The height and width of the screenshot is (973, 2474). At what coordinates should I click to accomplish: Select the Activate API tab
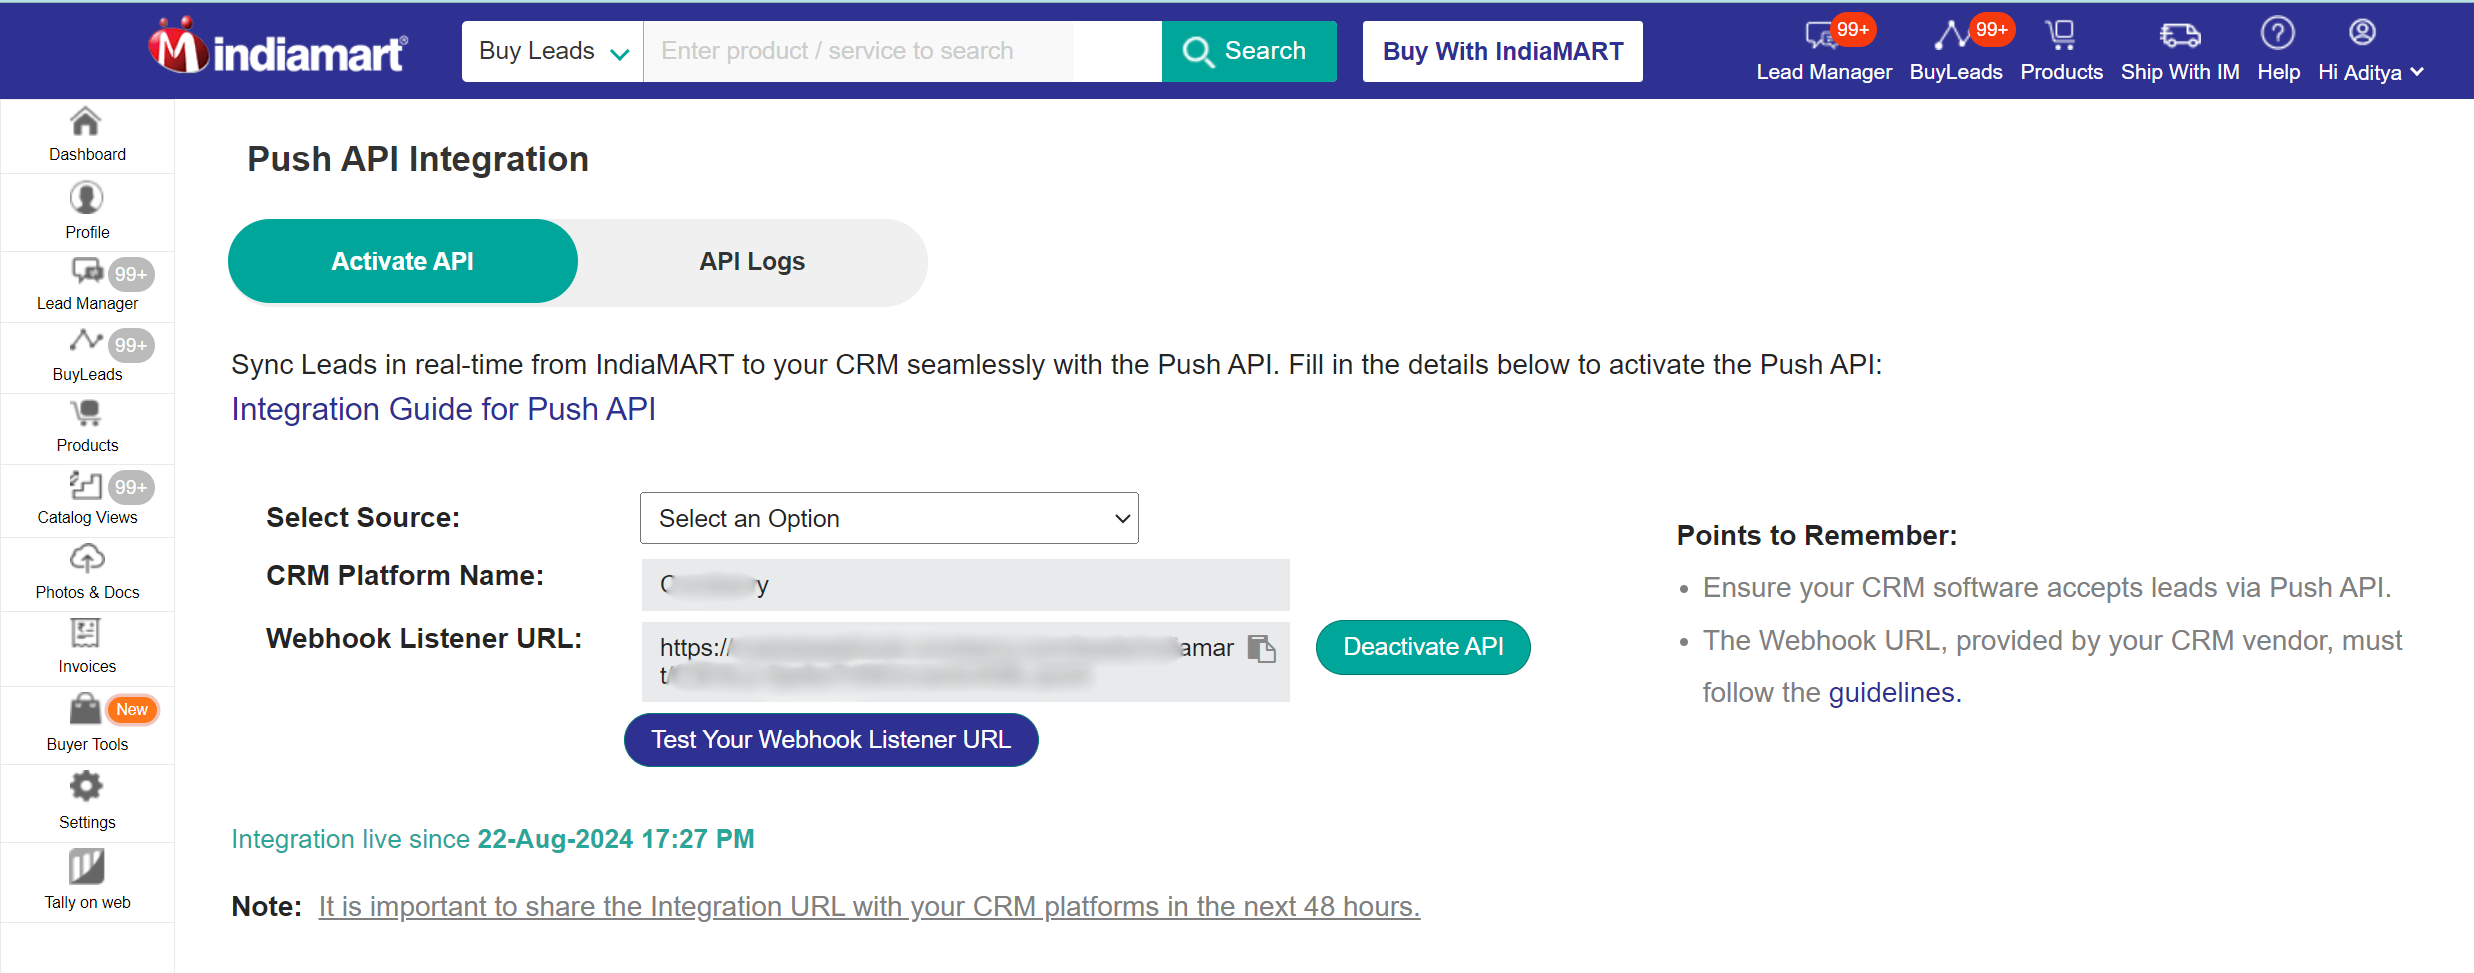click(x=402, y=261)
